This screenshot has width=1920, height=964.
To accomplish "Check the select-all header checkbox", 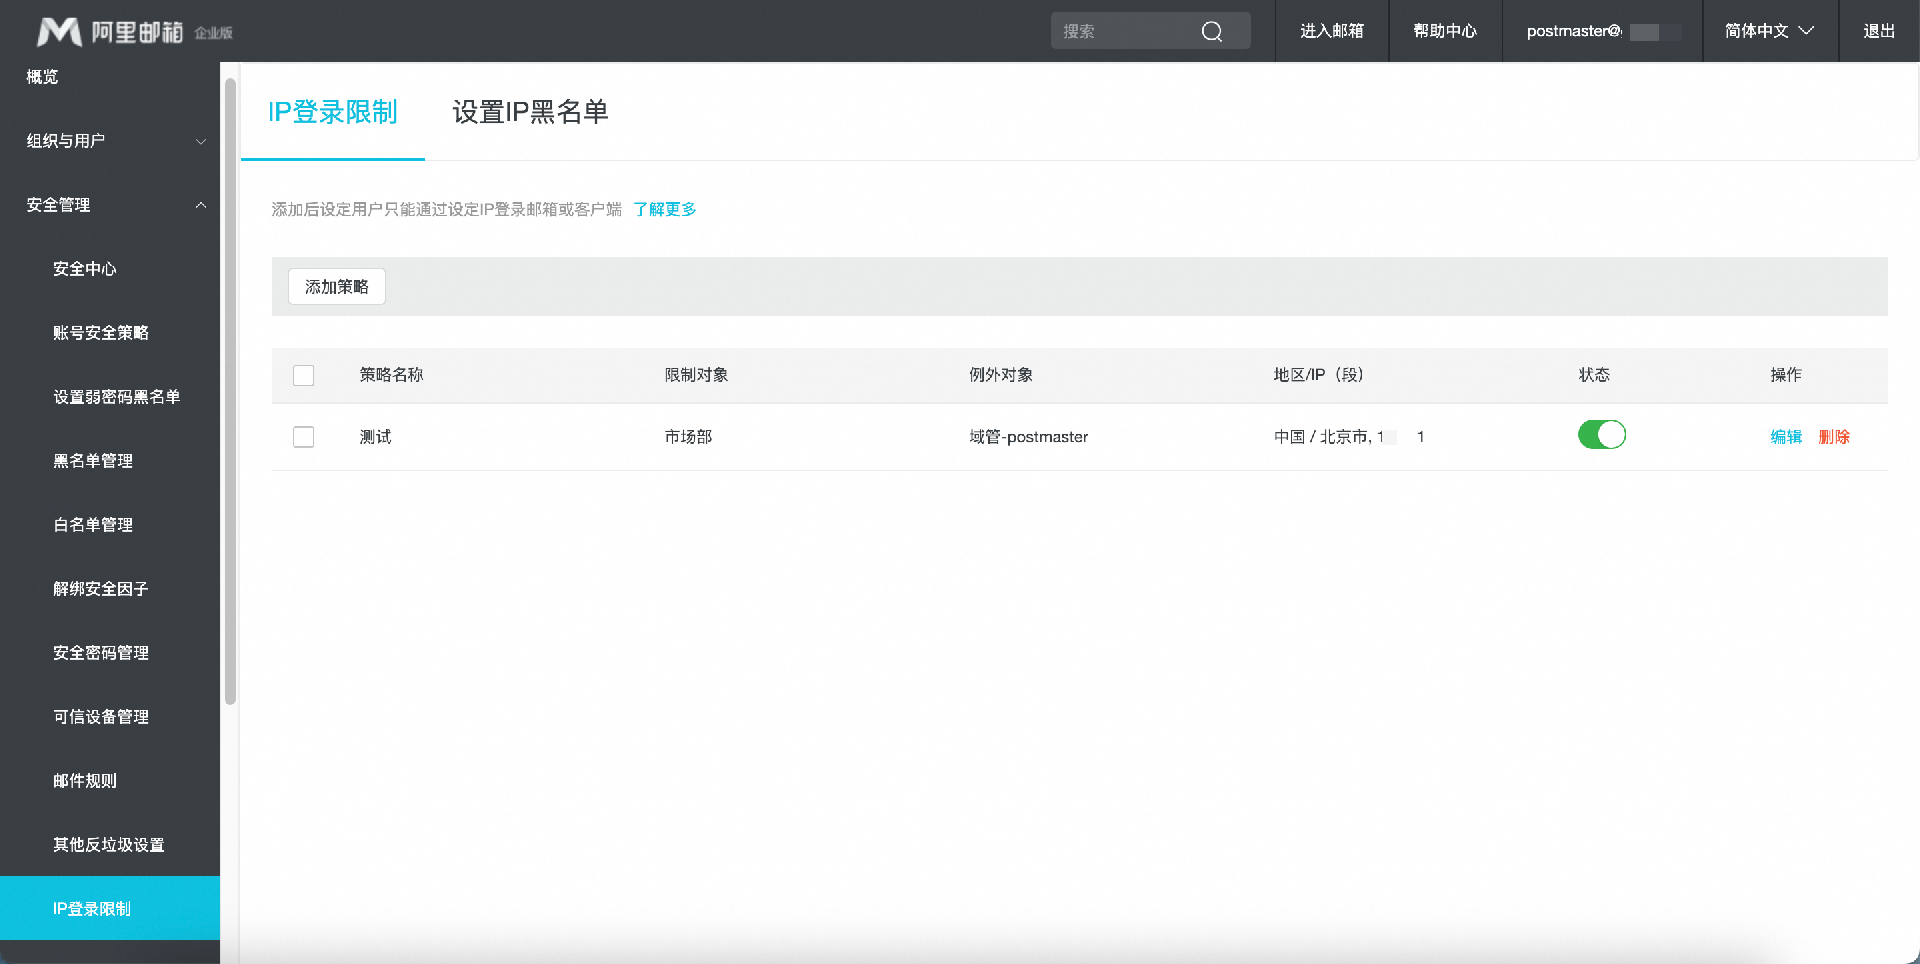I will (x=304, y=375).
